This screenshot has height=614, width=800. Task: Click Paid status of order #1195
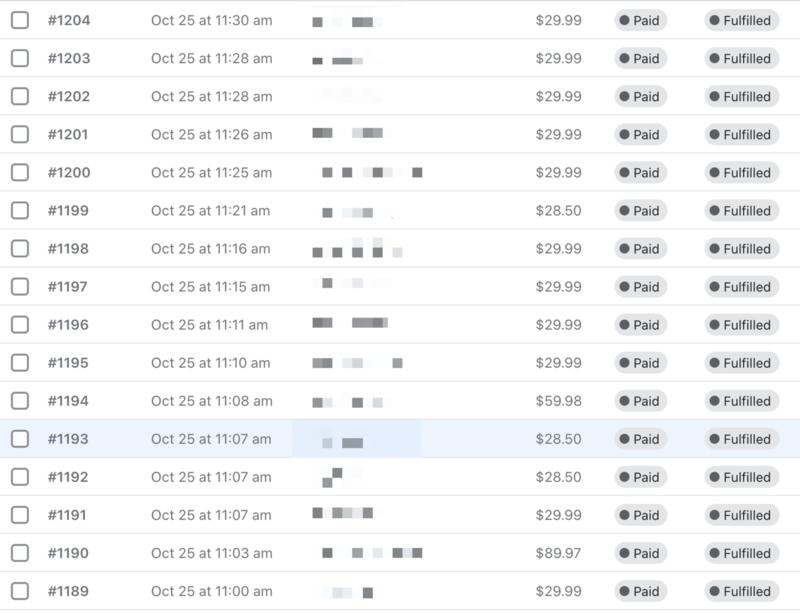[x=640, y=363]
